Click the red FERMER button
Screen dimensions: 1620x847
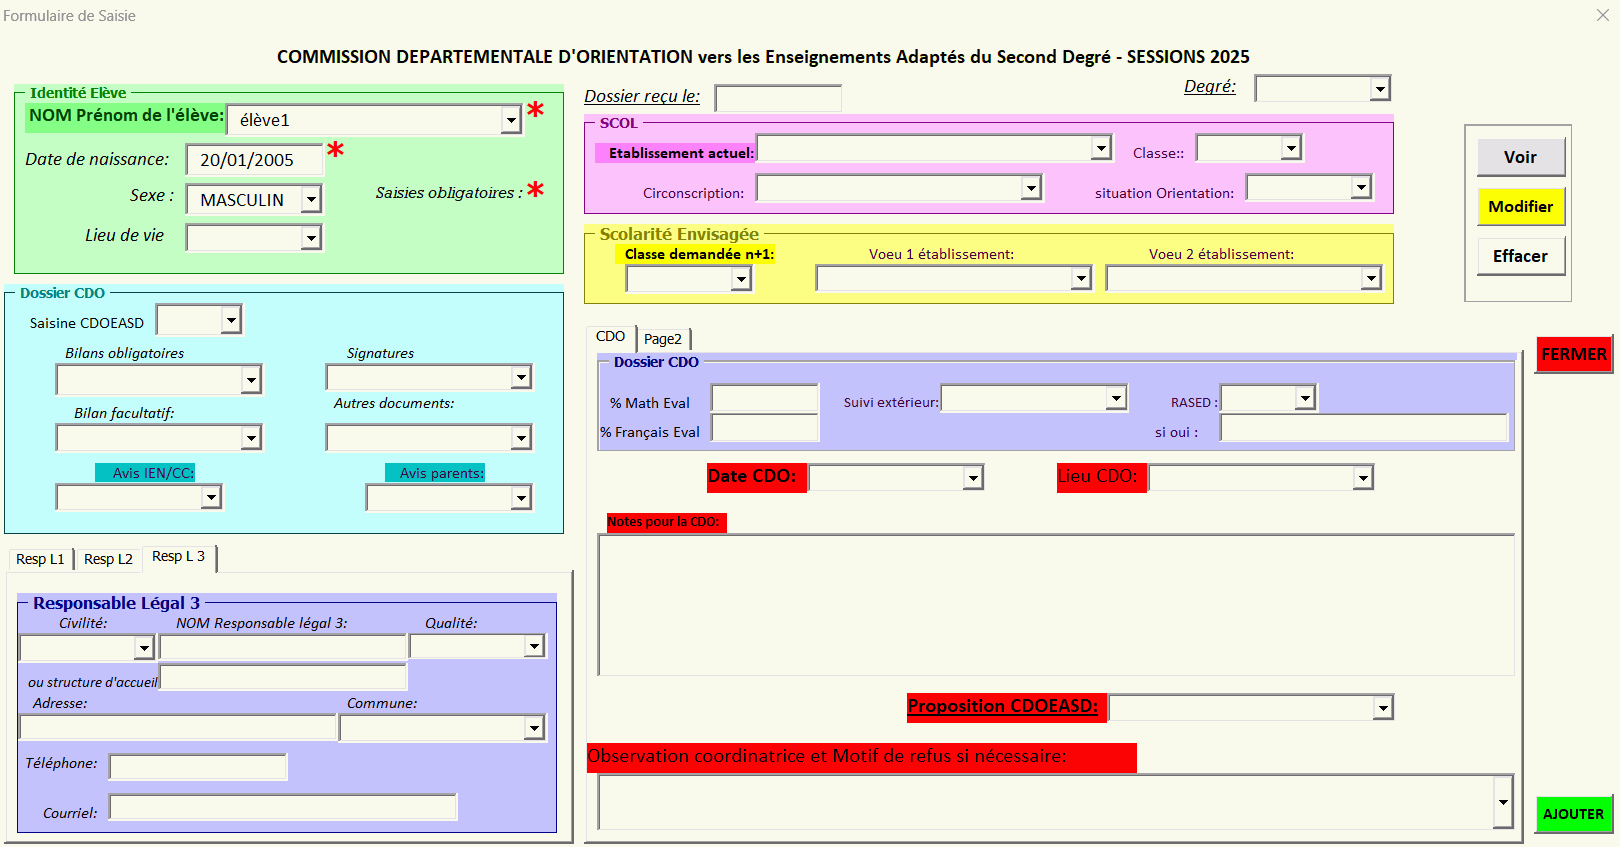tap(1574, 354)
